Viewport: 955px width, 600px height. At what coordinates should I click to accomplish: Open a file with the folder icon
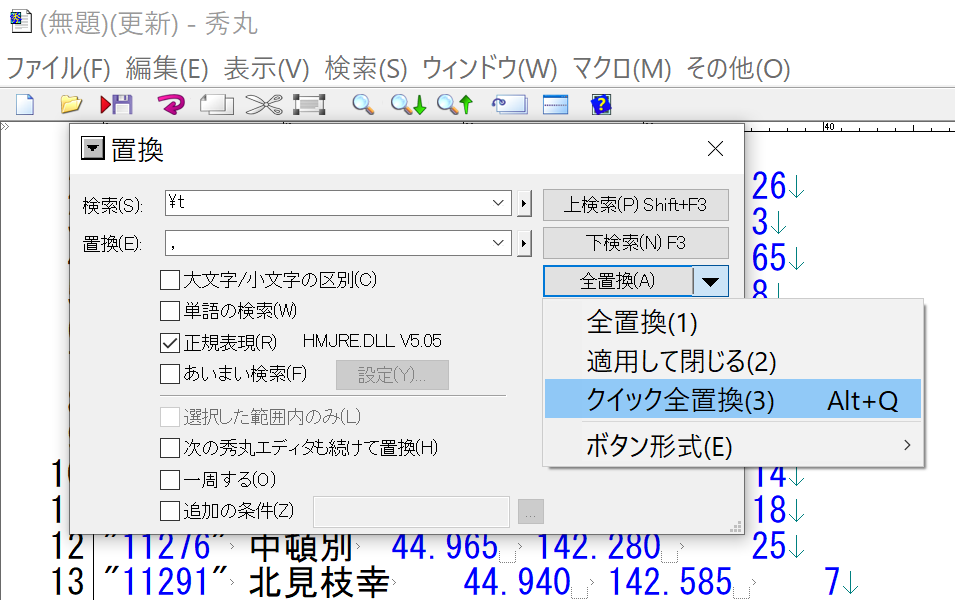coord(71,105)
